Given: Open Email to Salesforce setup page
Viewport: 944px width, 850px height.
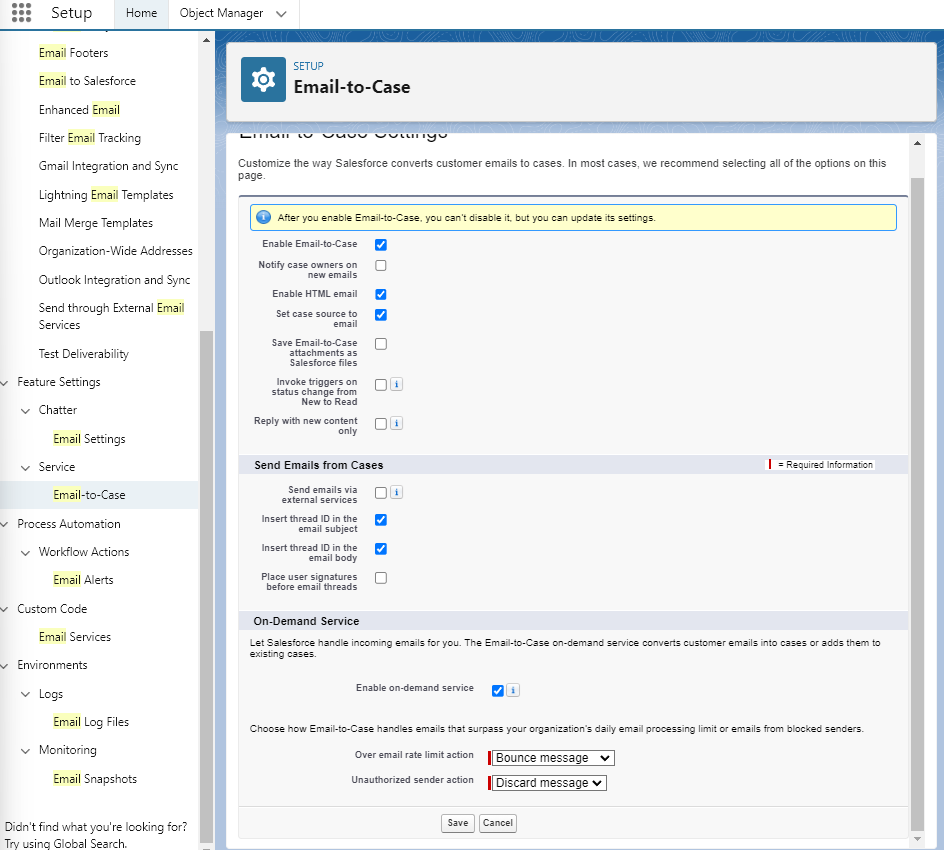Looking at the screenshot, I should (x=87, y=81).
